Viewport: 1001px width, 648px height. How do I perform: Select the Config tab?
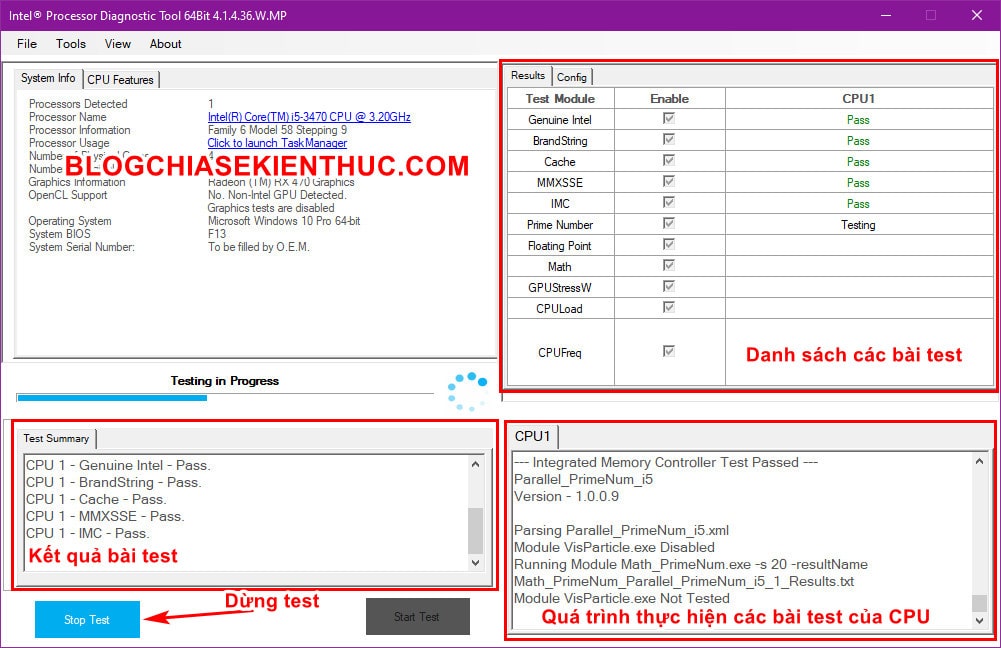(x=571, y=77)
